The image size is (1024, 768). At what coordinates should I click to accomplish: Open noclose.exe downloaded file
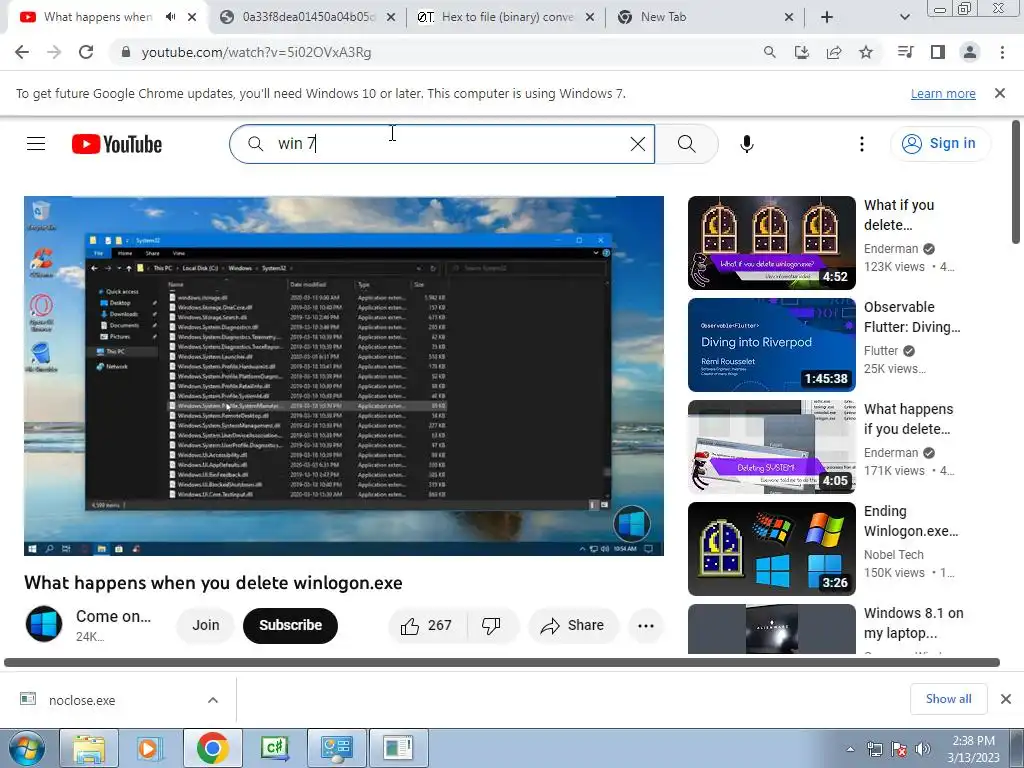[x=82, y=700]
